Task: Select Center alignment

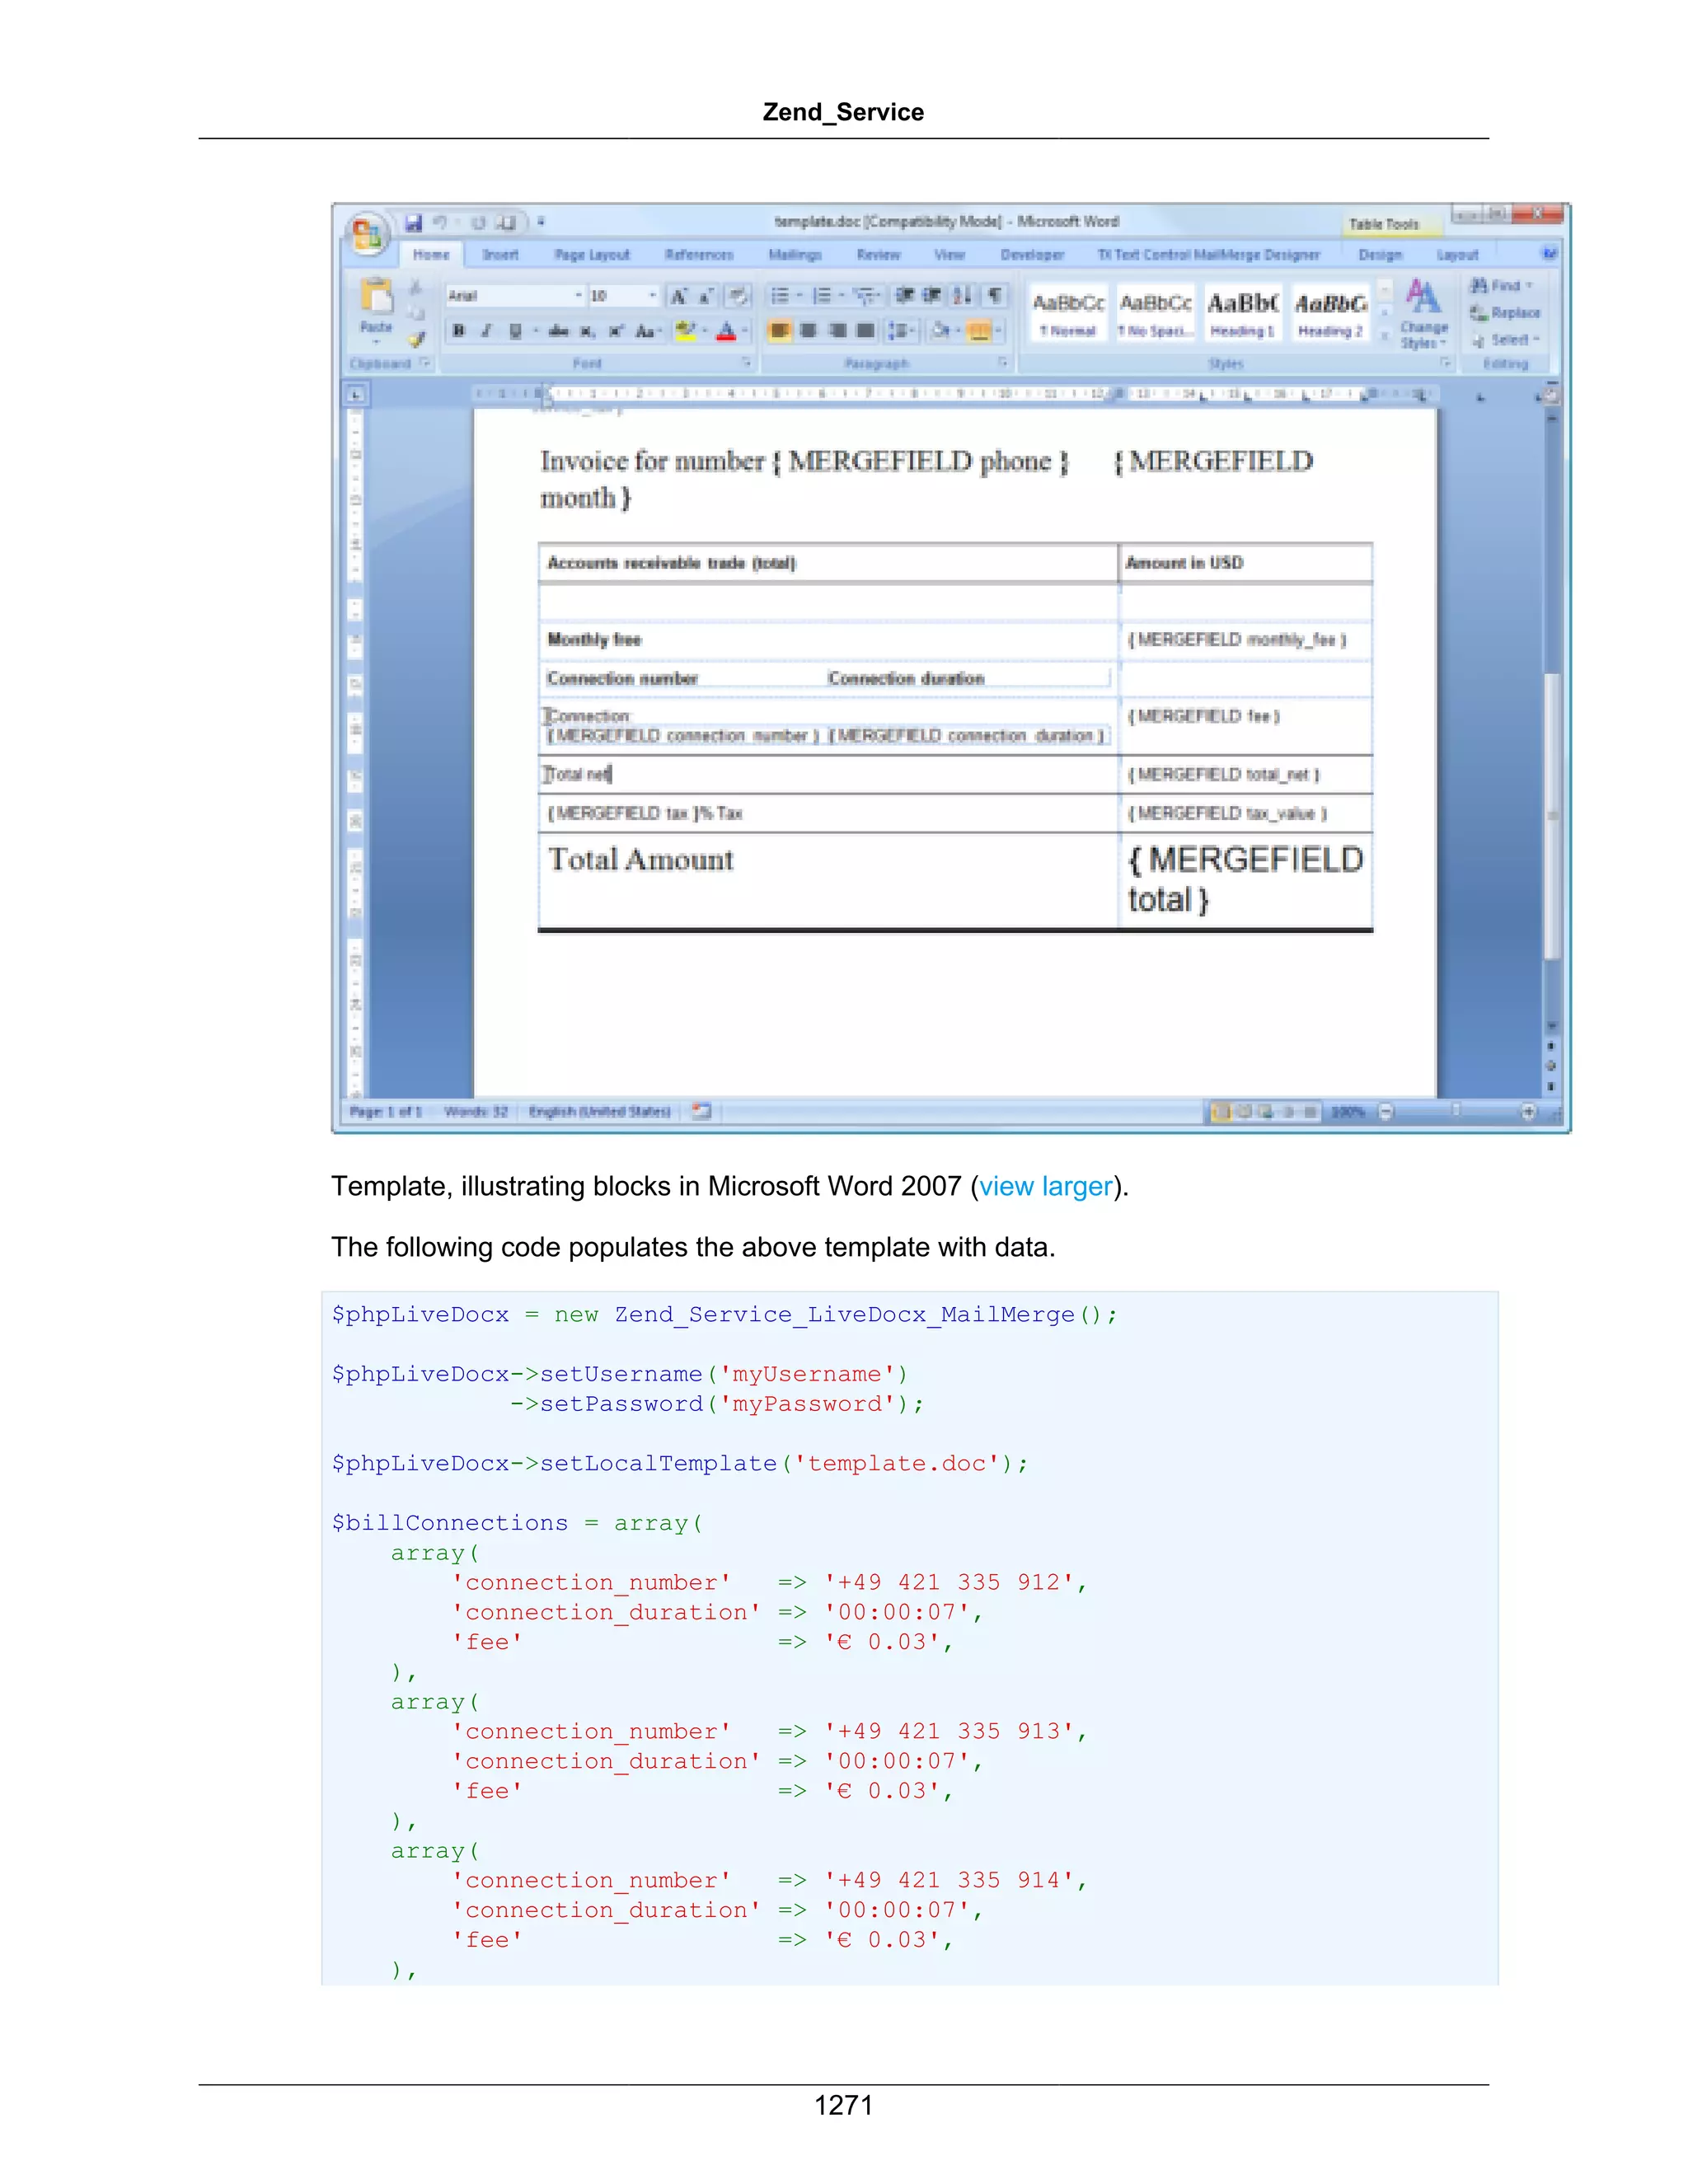Action: coord(809,330)
